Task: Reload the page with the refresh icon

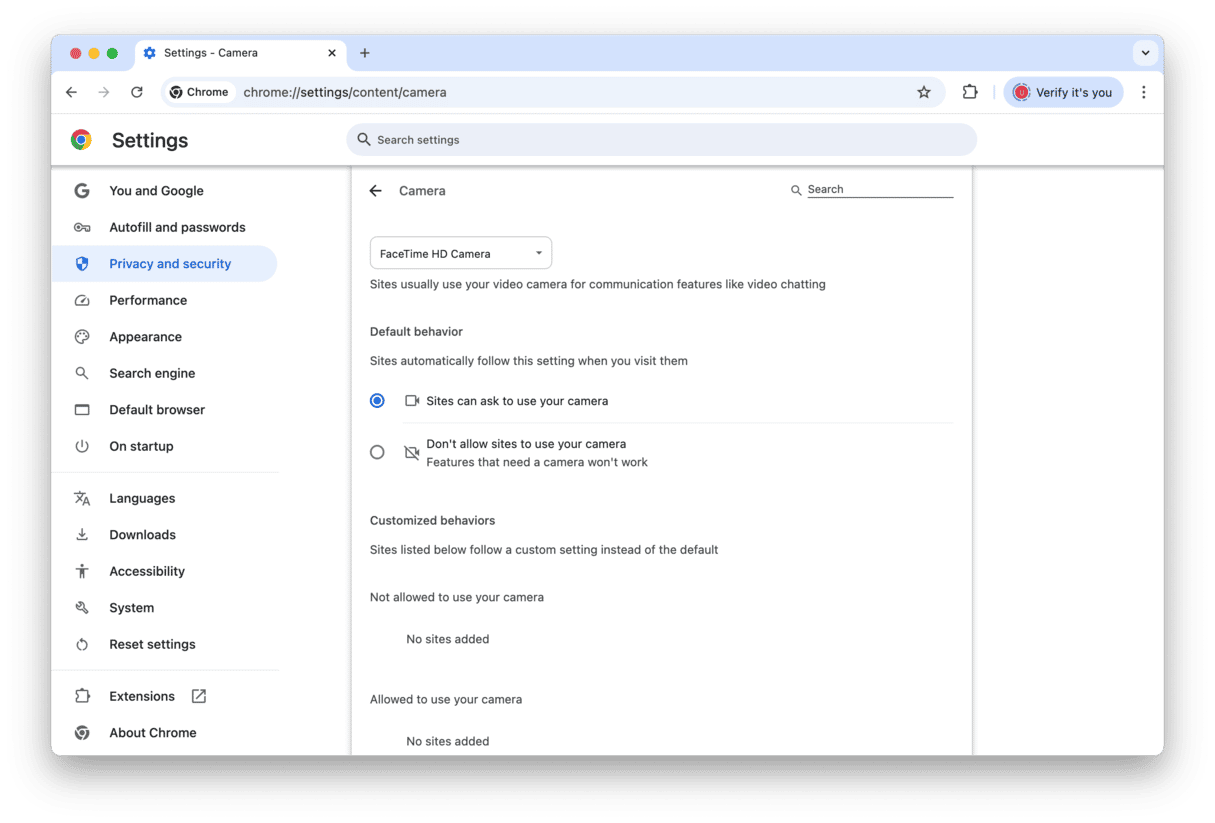Action: [137, 92]
